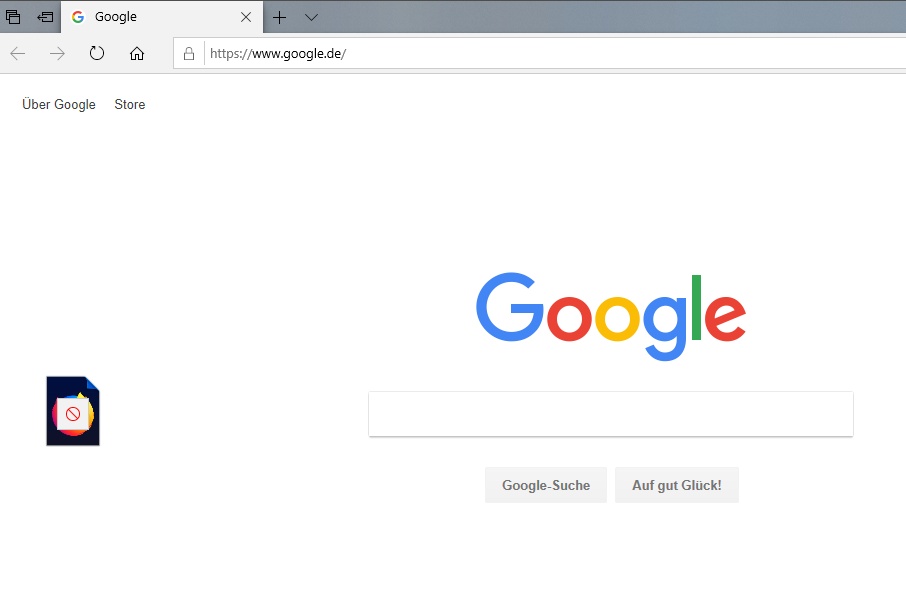The image size is (906, 605).
Task: Open the Über Google link
Action: tap(59, 104)
